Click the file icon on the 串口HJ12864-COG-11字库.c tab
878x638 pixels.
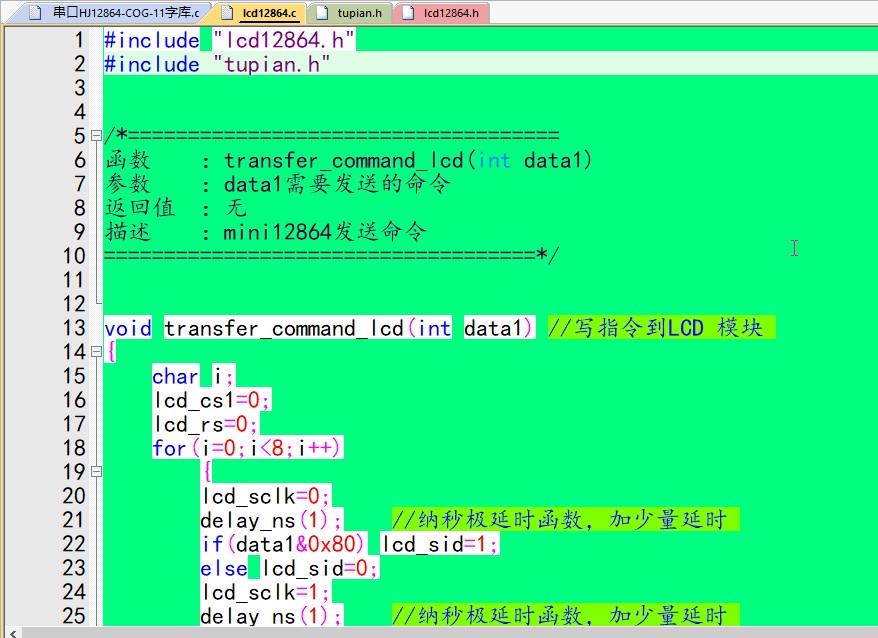click(36, 13)
